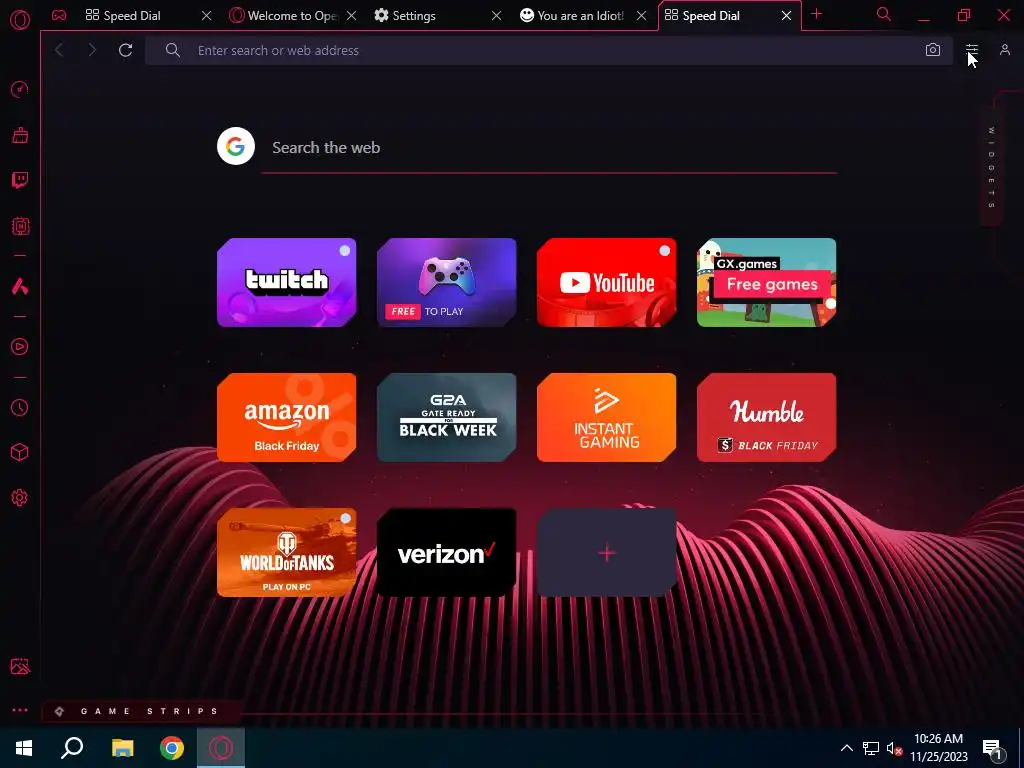Open the Opera menu logo
The height and width of the screenshot is (768, 1024).
click(20, 20)
